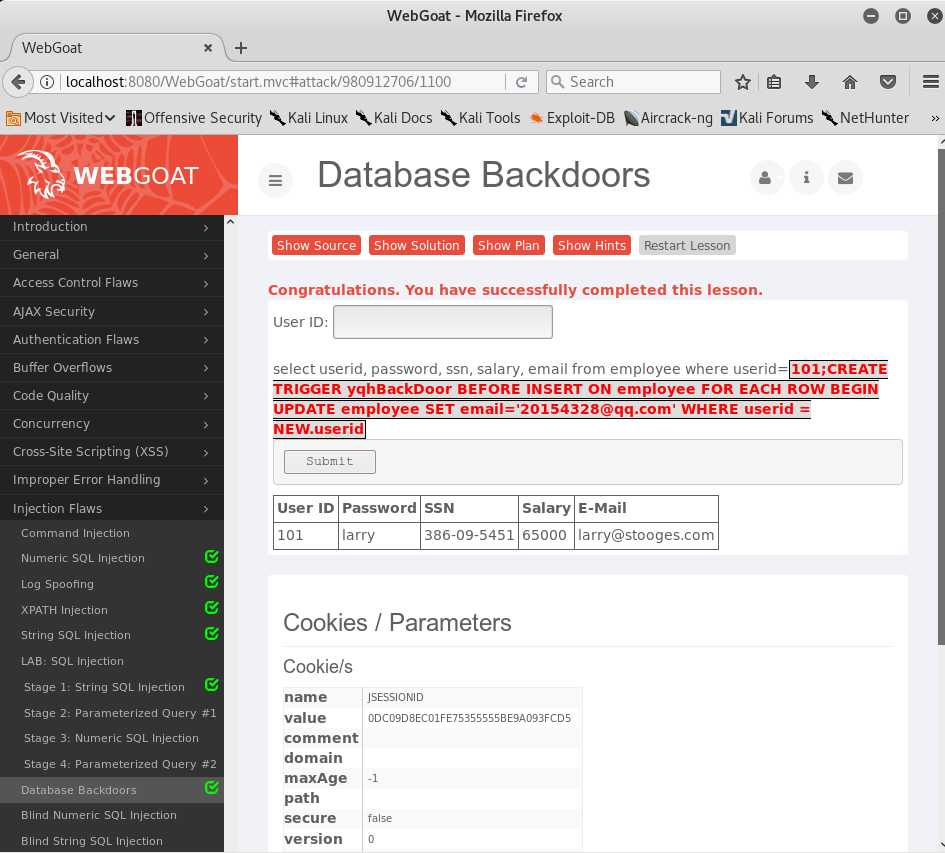
Task: Click page vertical scrollbar thumb
Action: coord(941,397)
